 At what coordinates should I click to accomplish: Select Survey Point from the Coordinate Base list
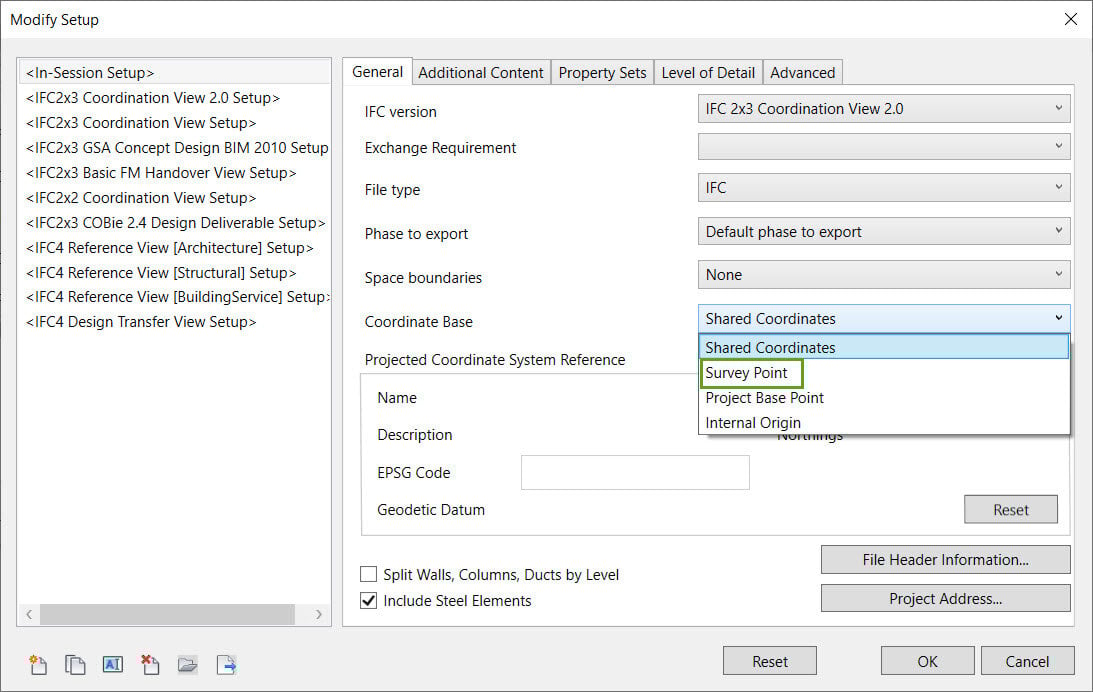[x=751, y=372]
